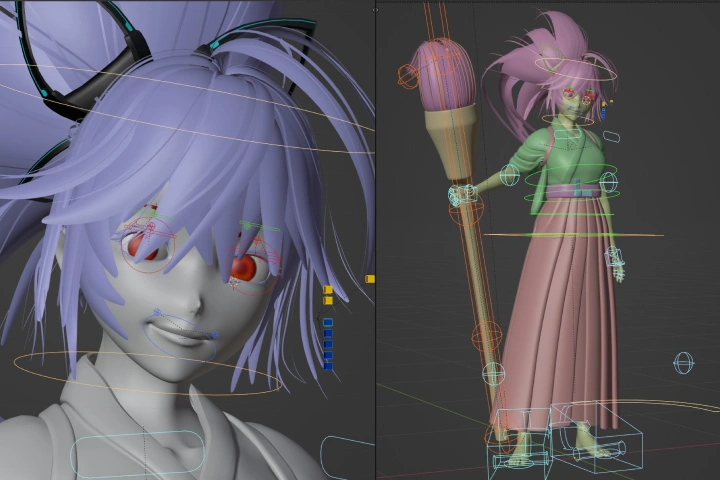Select the wide orange hip line across the skirt
Image resolution: width=720 pixels, height=480 pixels.
click(574, 235)
